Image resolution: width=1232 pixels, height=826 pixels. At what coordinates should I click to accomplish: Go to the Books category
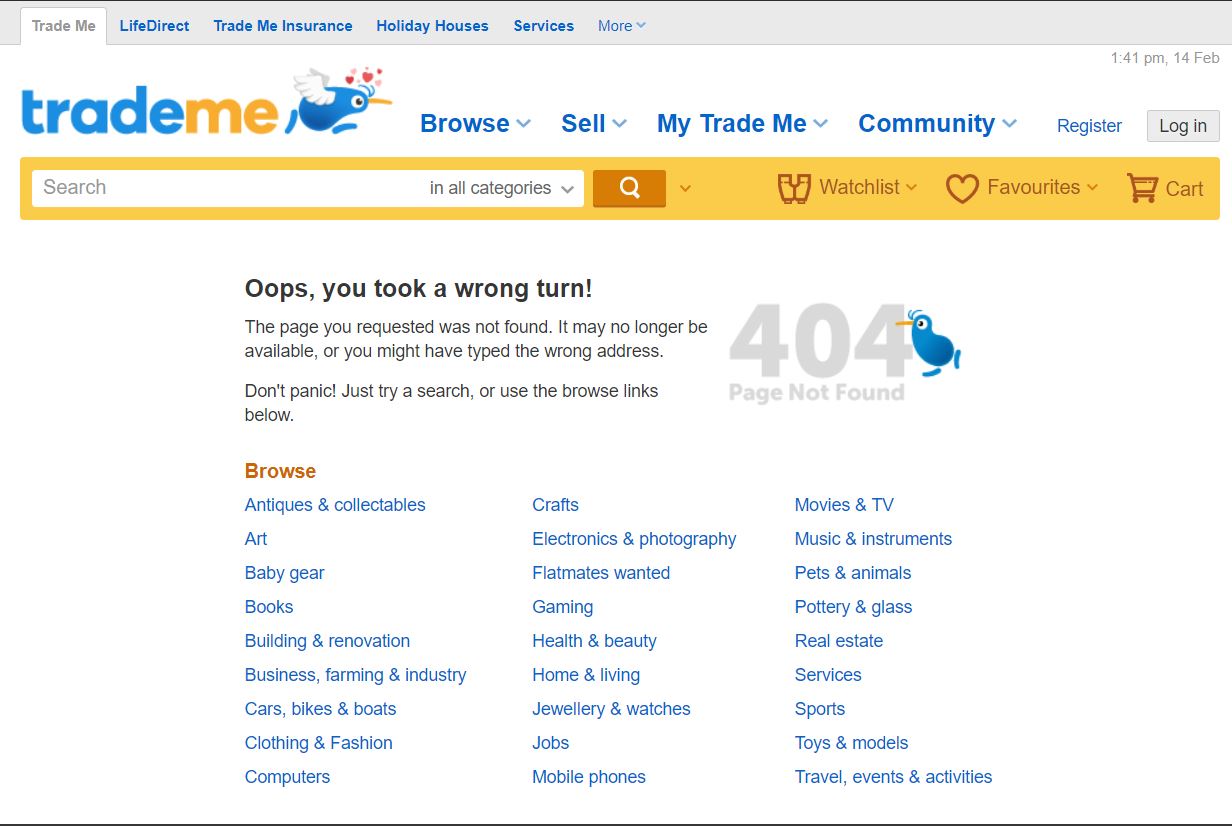[x=269, y=607]
